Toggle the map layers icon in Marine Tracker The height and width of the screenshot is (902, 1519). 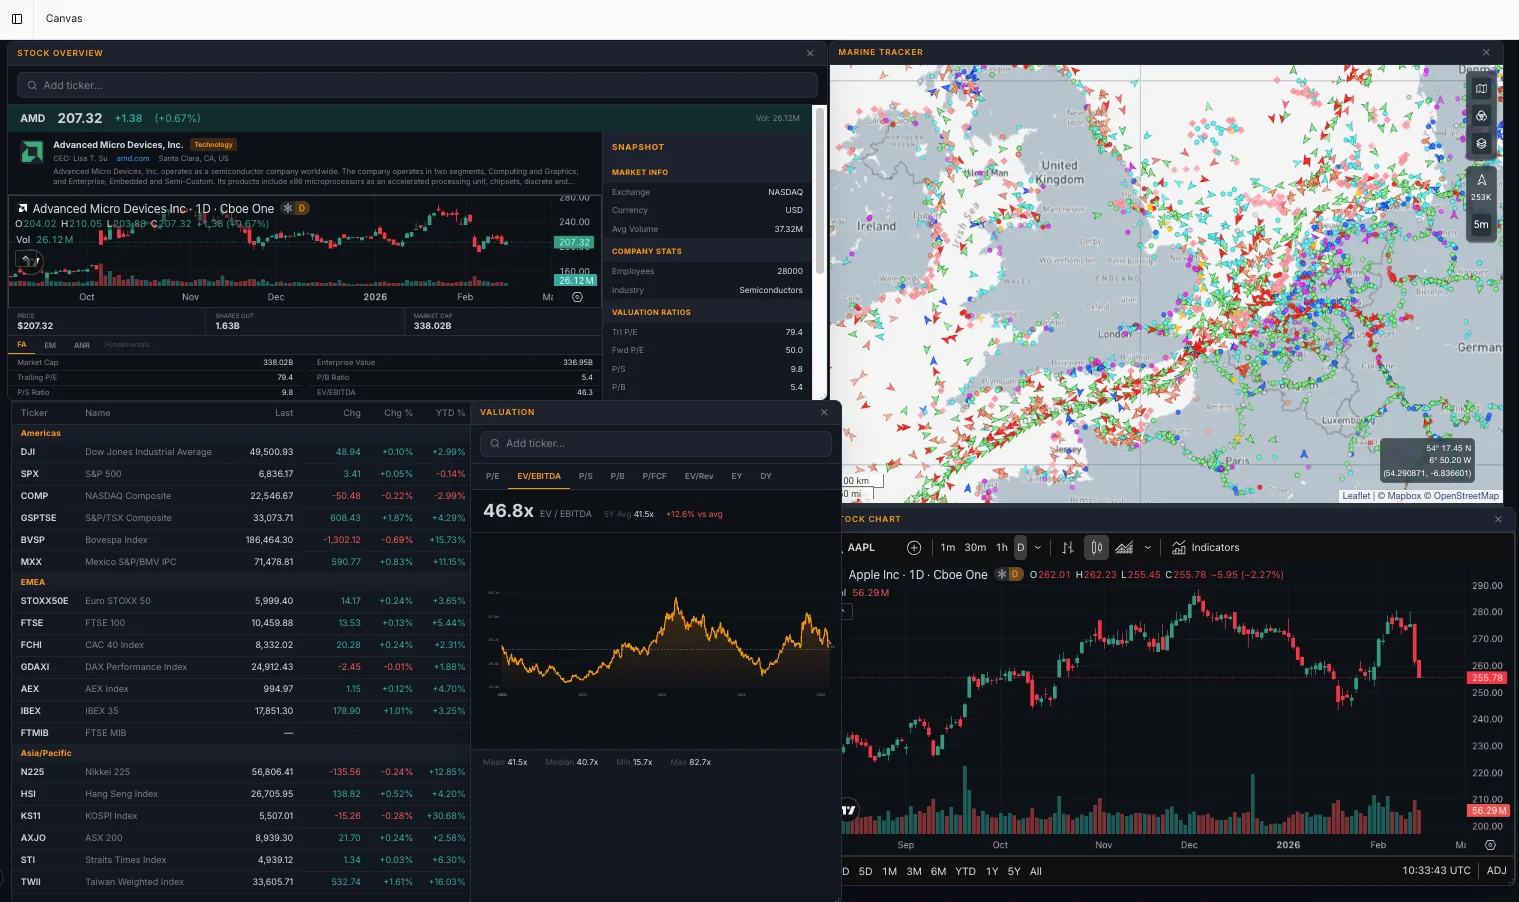click(1481, 143)
